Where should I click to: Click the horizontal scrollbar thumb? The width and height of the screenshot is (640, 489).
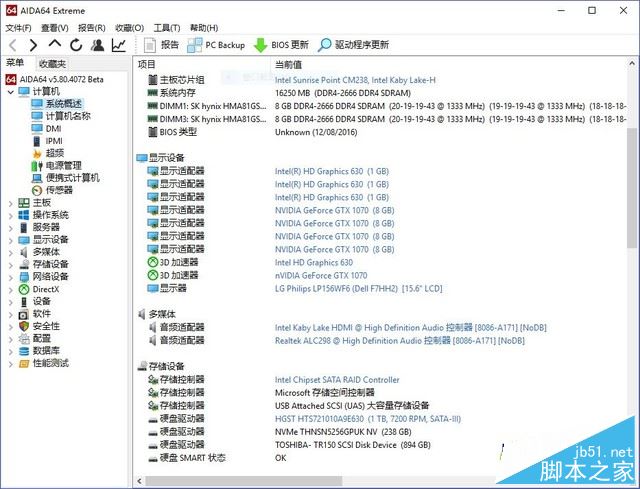pyautogui.click(x=244, y=481)
